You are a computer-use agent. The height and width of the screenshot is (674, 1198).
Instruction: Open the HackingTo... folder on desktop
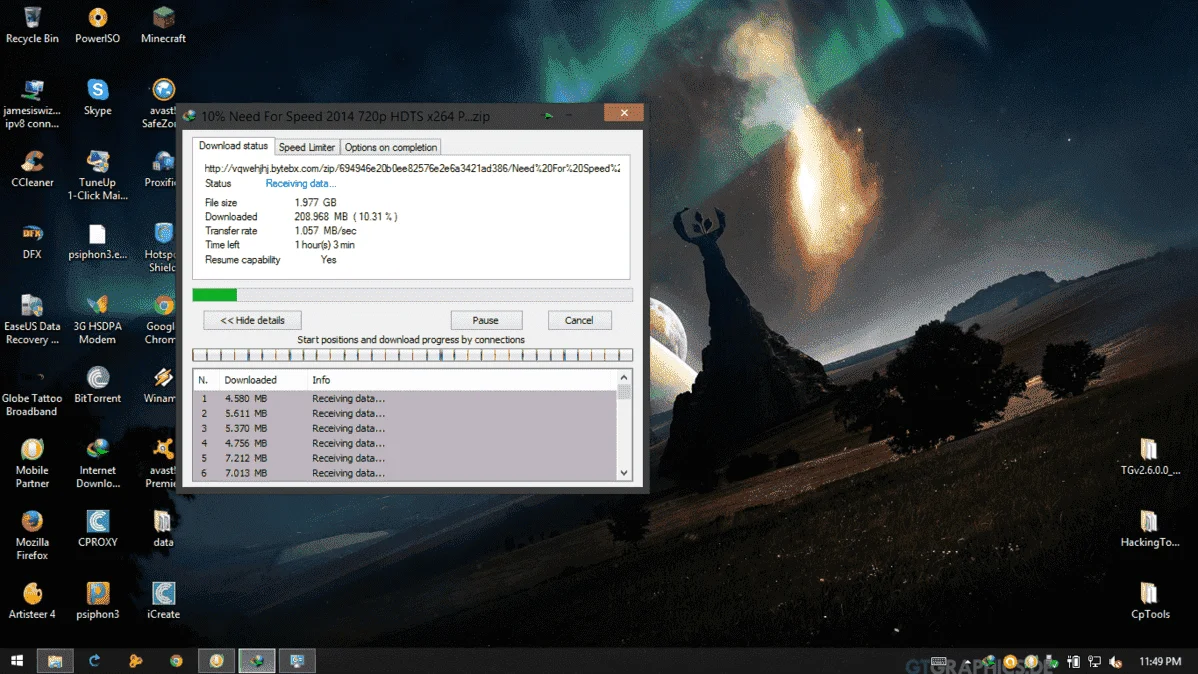1149,529
